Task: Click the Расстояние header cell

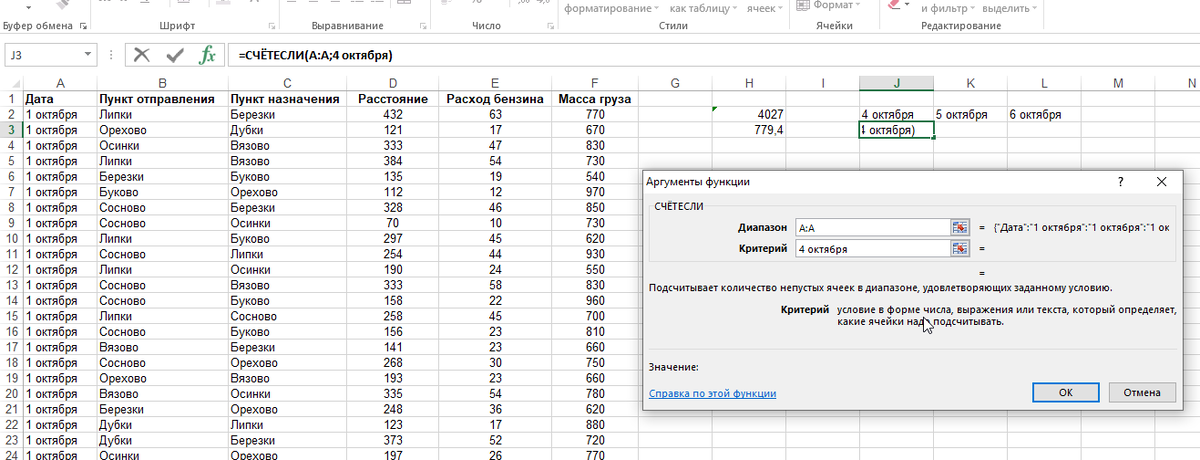Action: [x=392, y=99]
